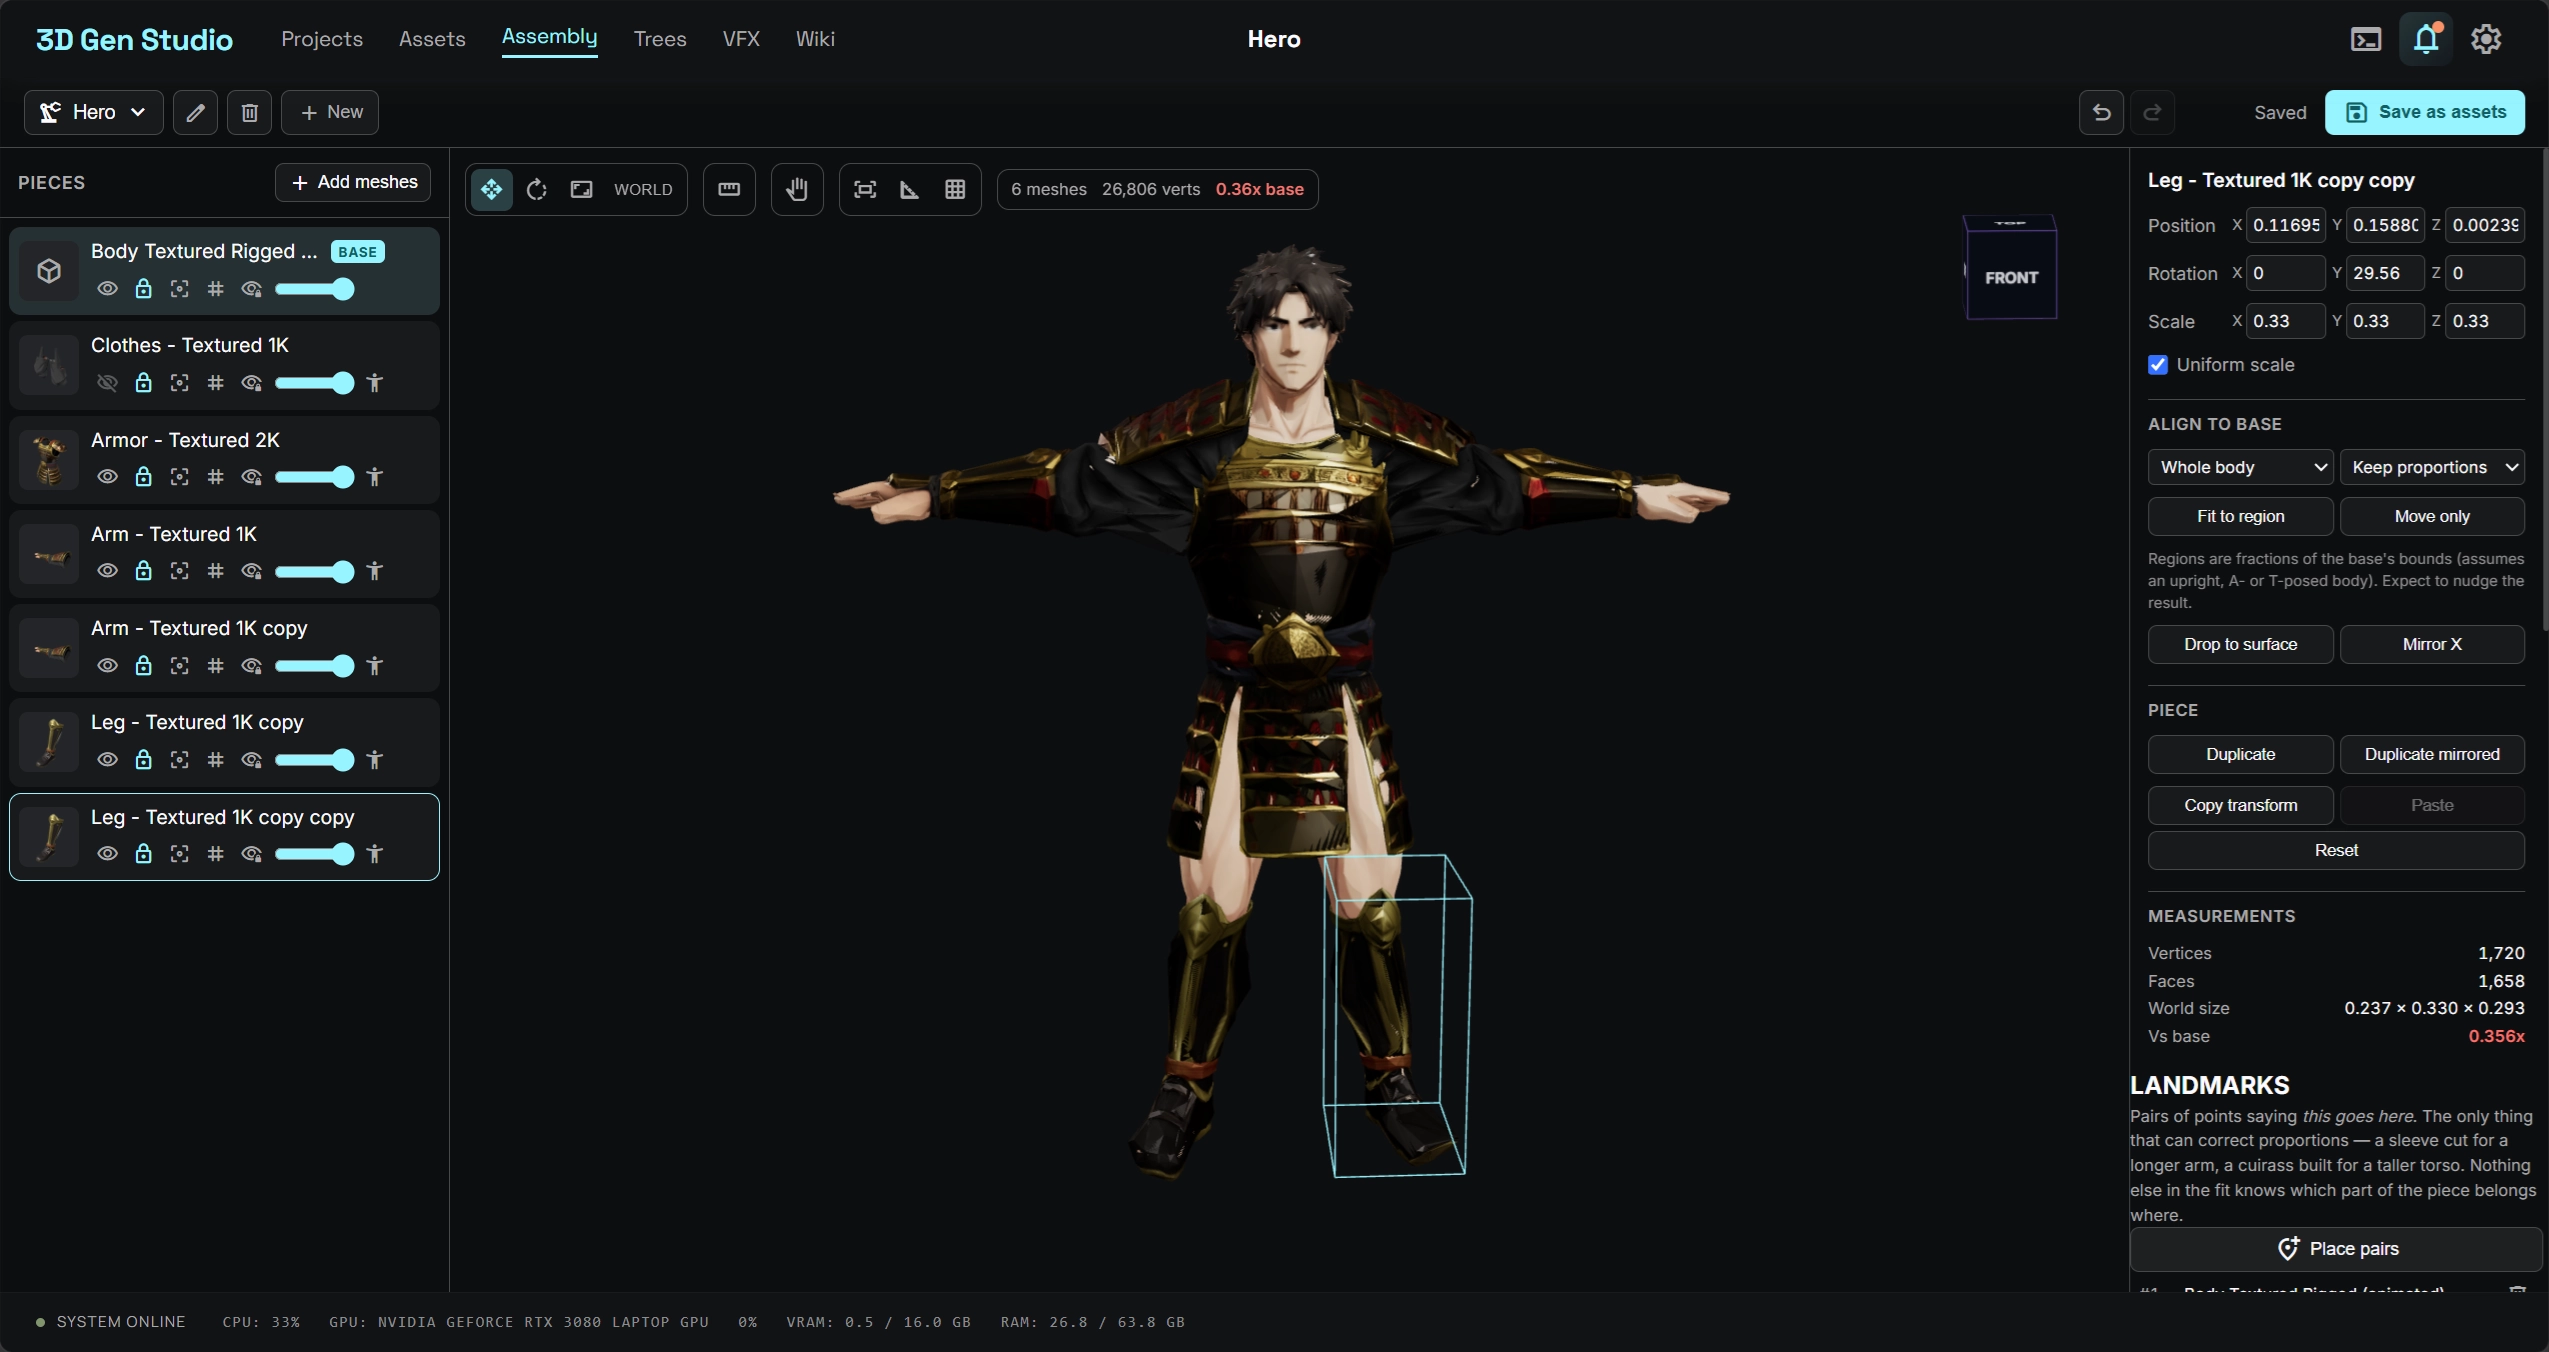Open notifications bell
This screenshot has width=2549, height=1352.
coord(2426,39)
